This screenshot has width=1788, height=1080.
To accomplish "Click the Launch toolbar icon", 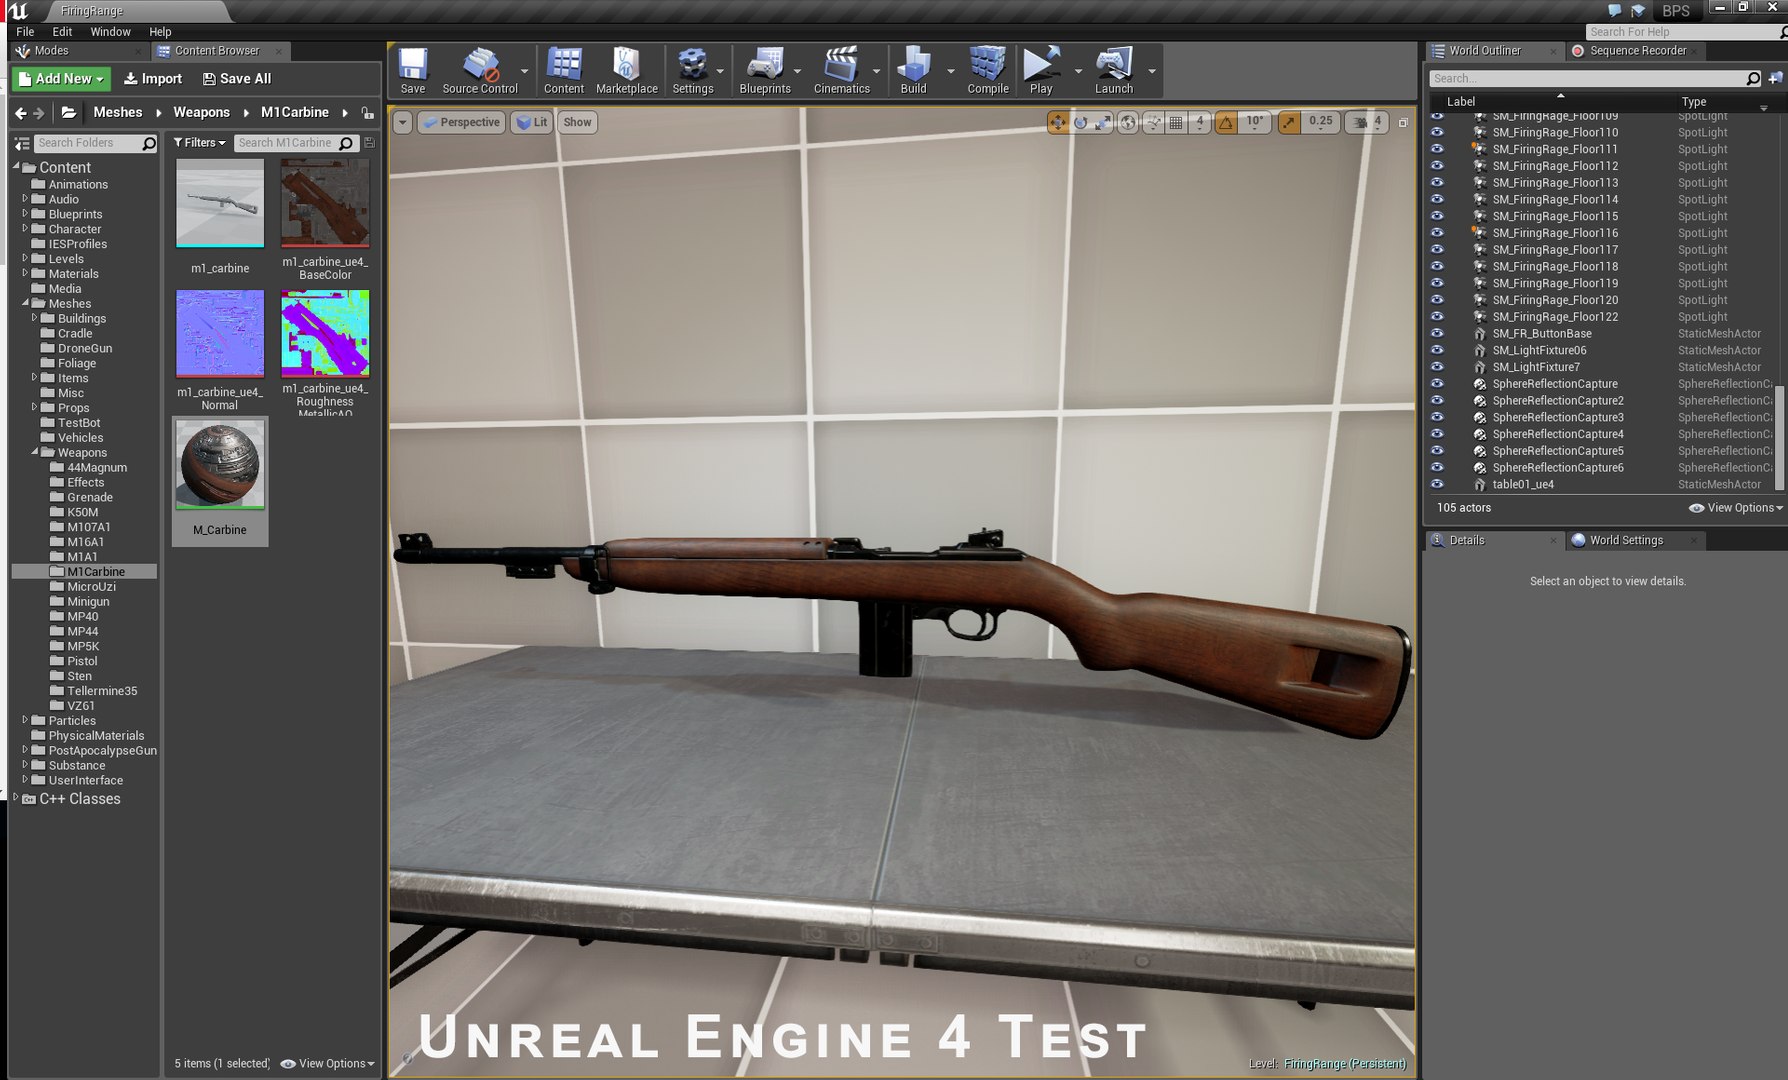I will (1114, 71).
